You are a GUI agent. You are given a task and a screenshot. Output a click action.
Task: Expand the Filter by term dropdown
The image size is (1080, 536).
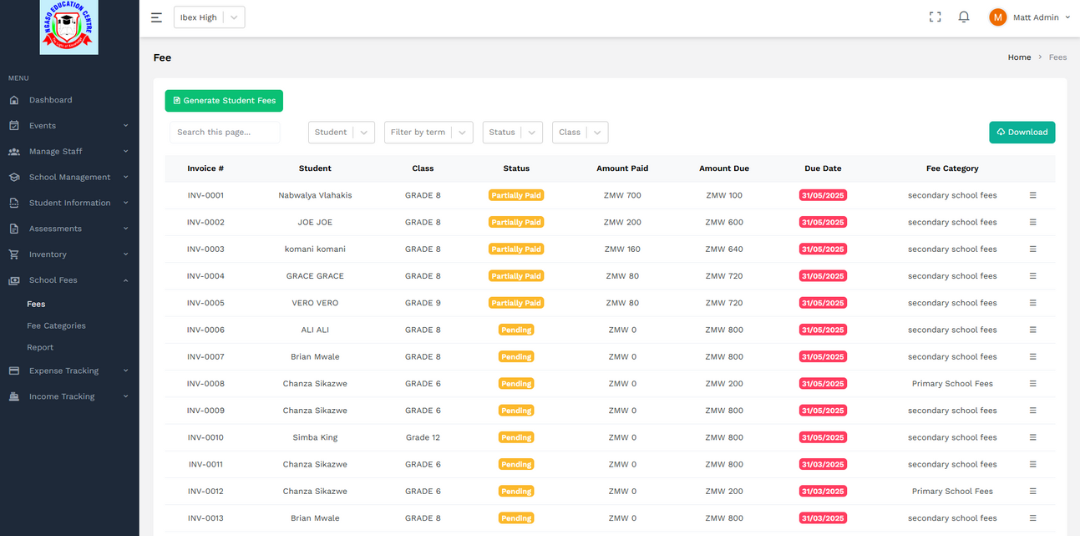[x=428, y=132]
